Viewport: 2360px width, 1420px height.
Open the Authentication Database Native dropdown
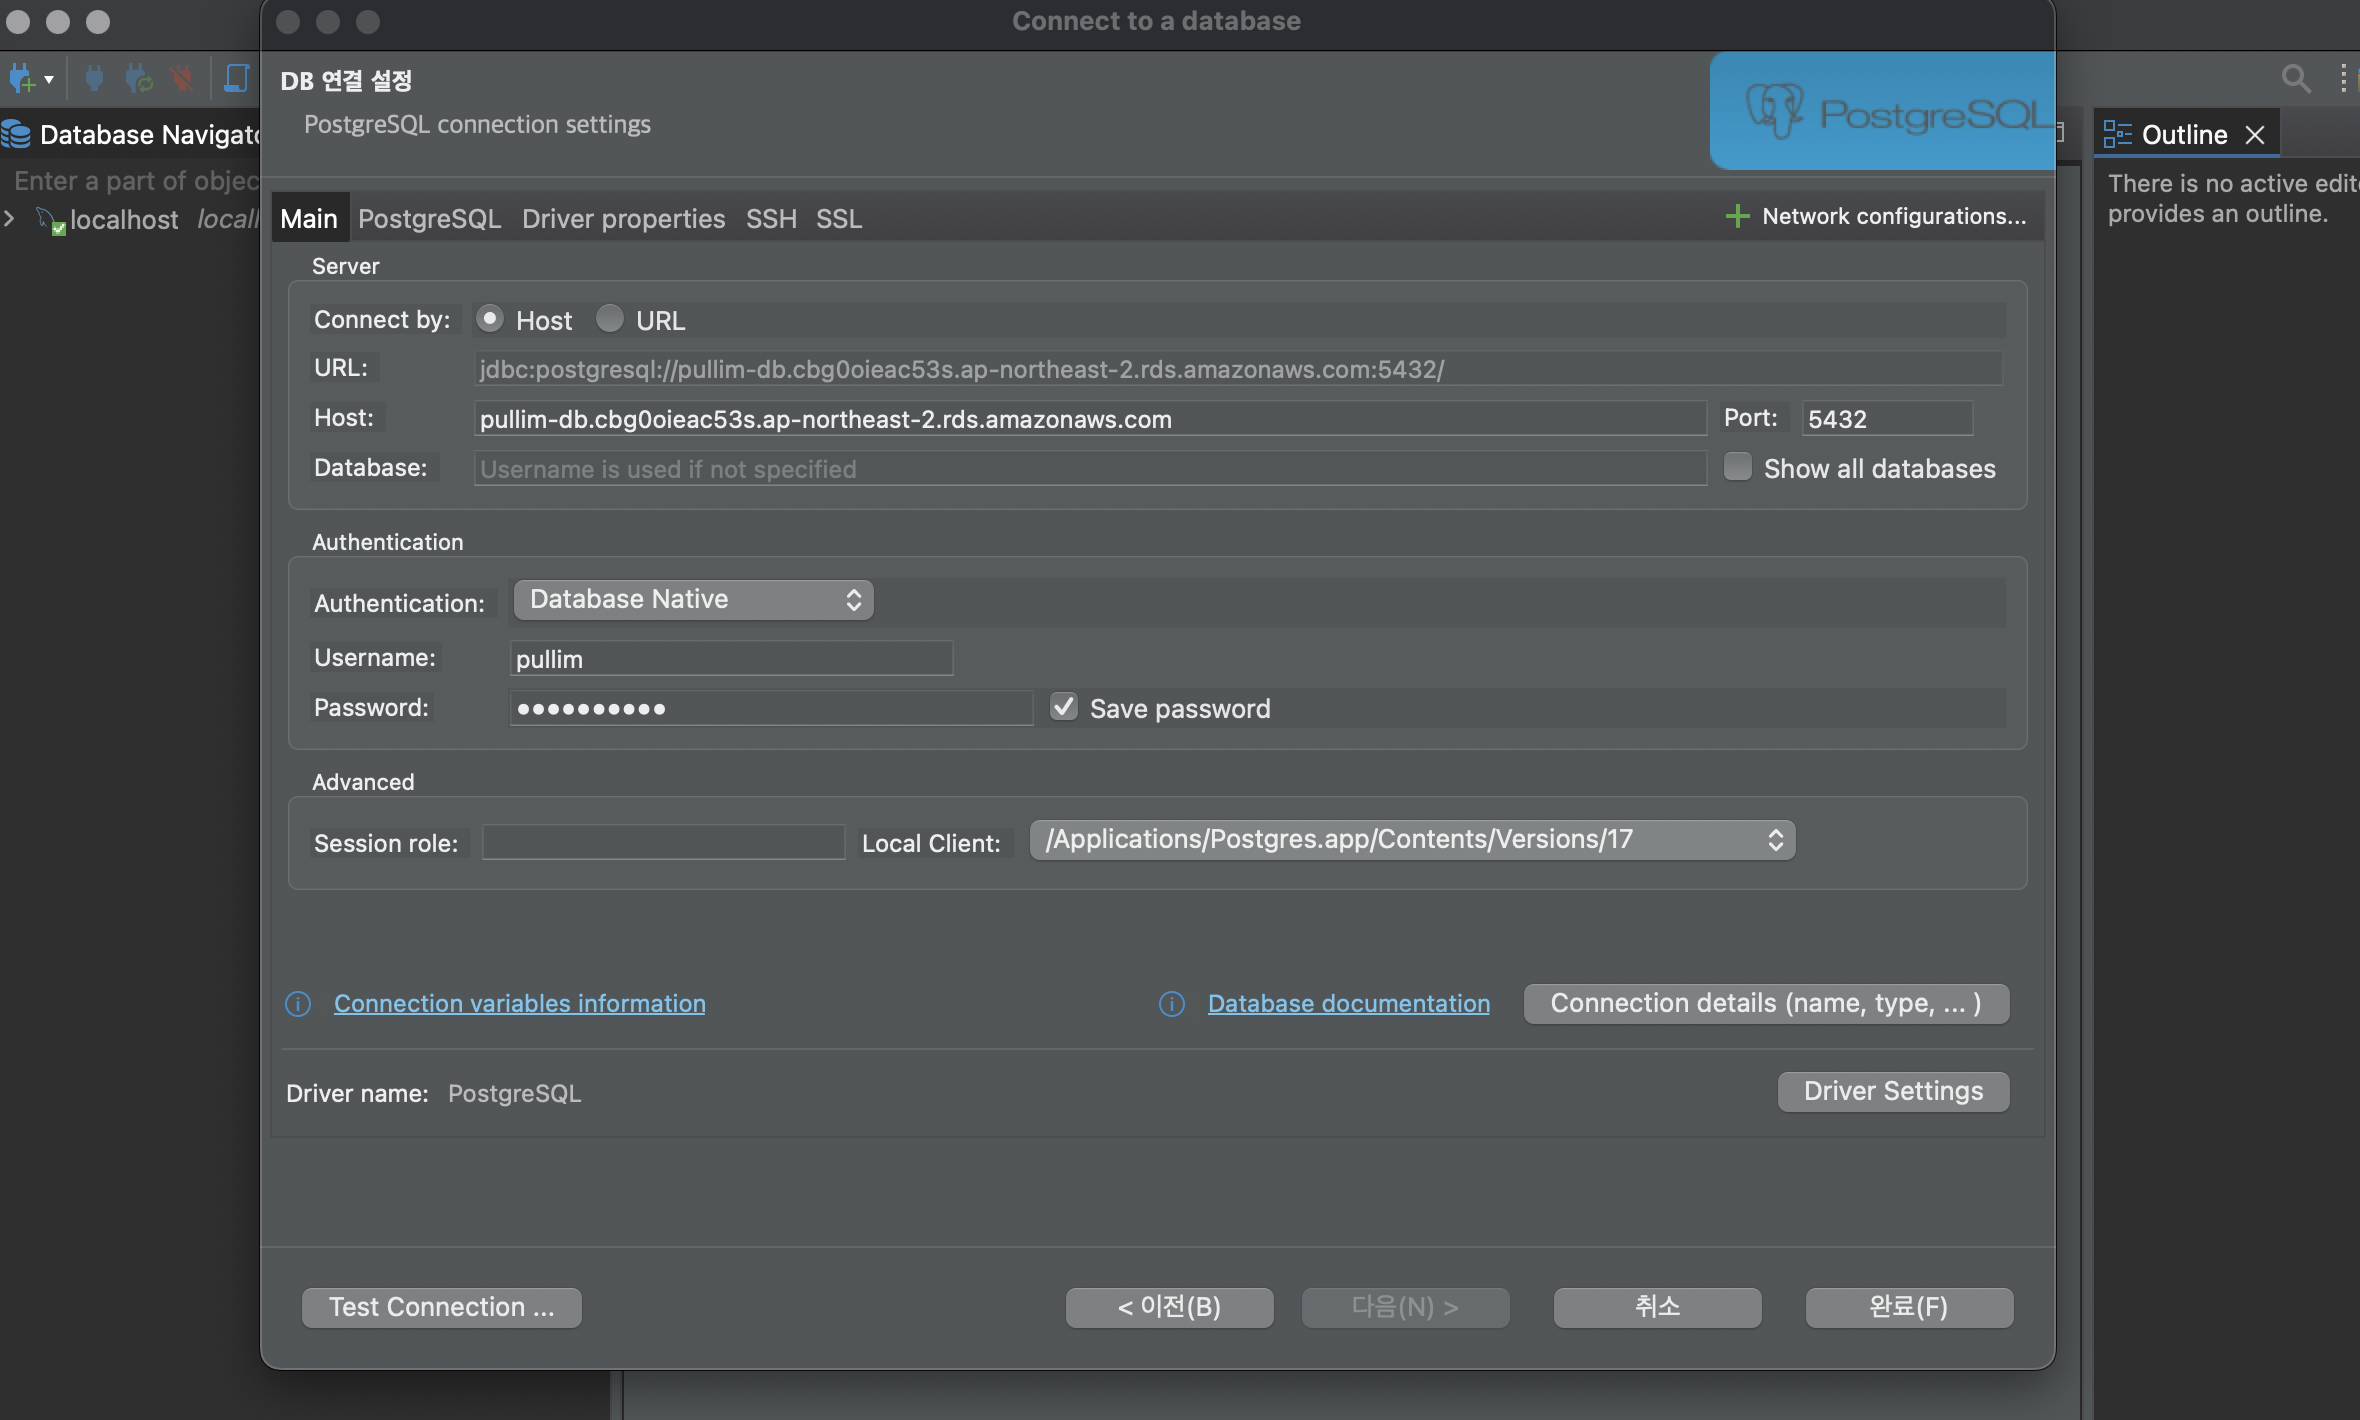pos(693,599)
